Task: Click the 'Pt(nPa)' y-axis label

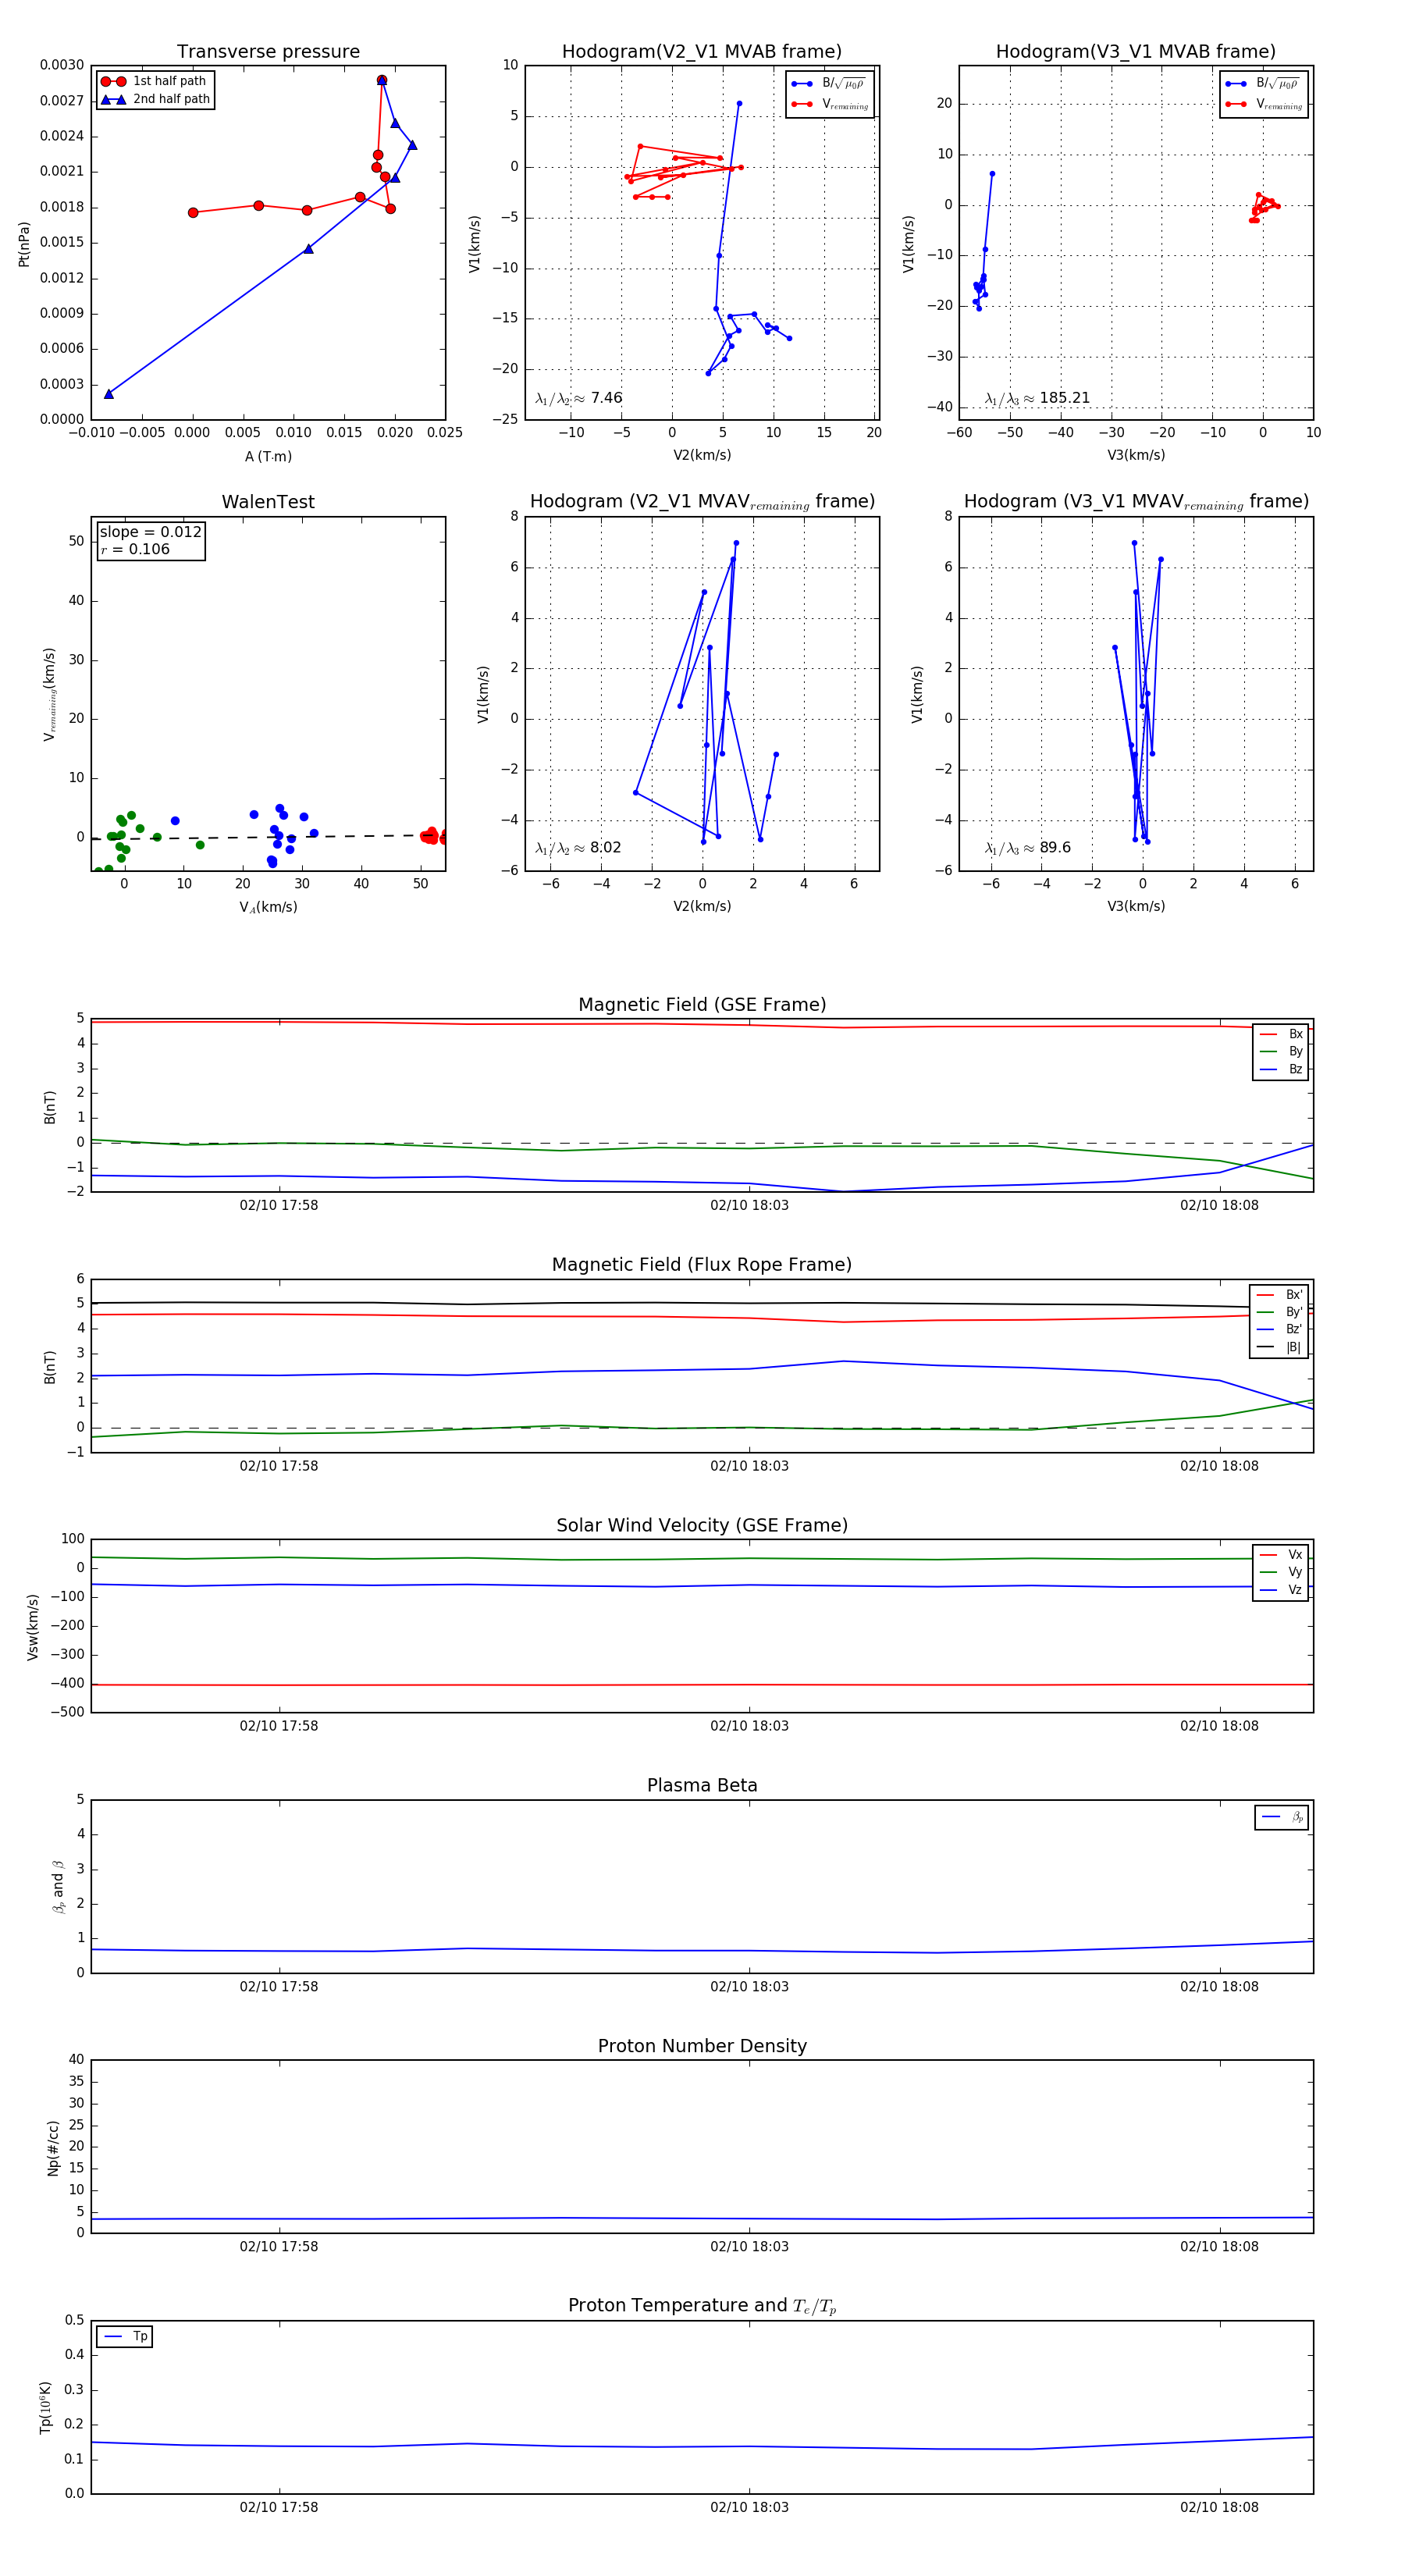Action: 24,244
